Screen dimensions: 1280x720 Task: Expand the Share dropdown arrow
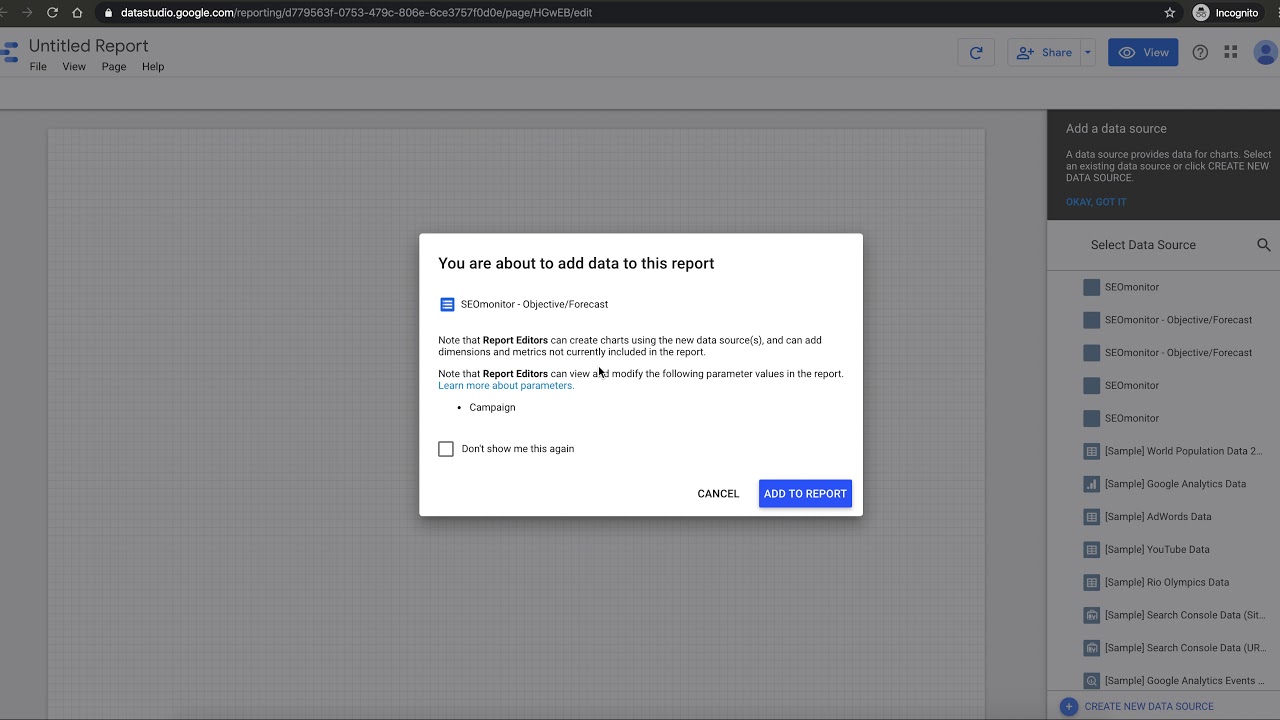pos(1087,53)
